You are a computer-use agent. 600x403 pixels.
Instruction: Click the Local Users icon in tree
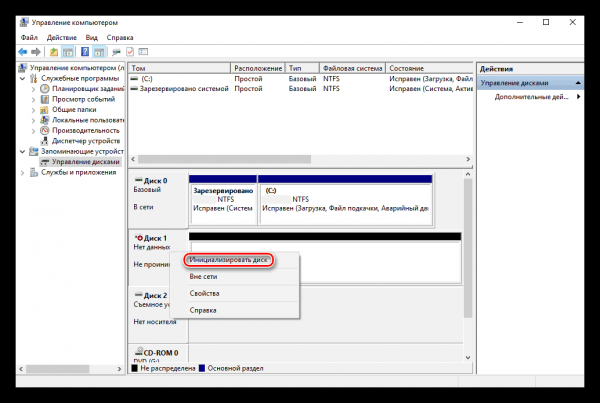click(x=45, y=120)
